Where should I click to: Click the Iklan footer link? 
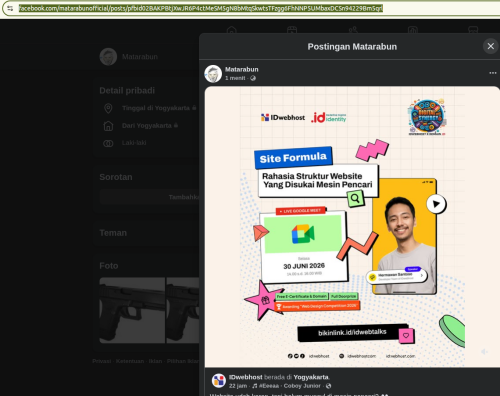pos(155,361)
